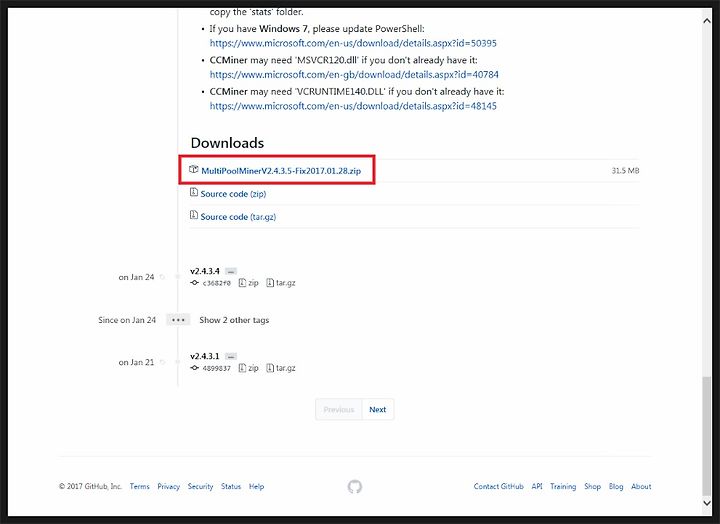Download zip for v2.4.3.1

pyautogui.click(x=249, y=368)
